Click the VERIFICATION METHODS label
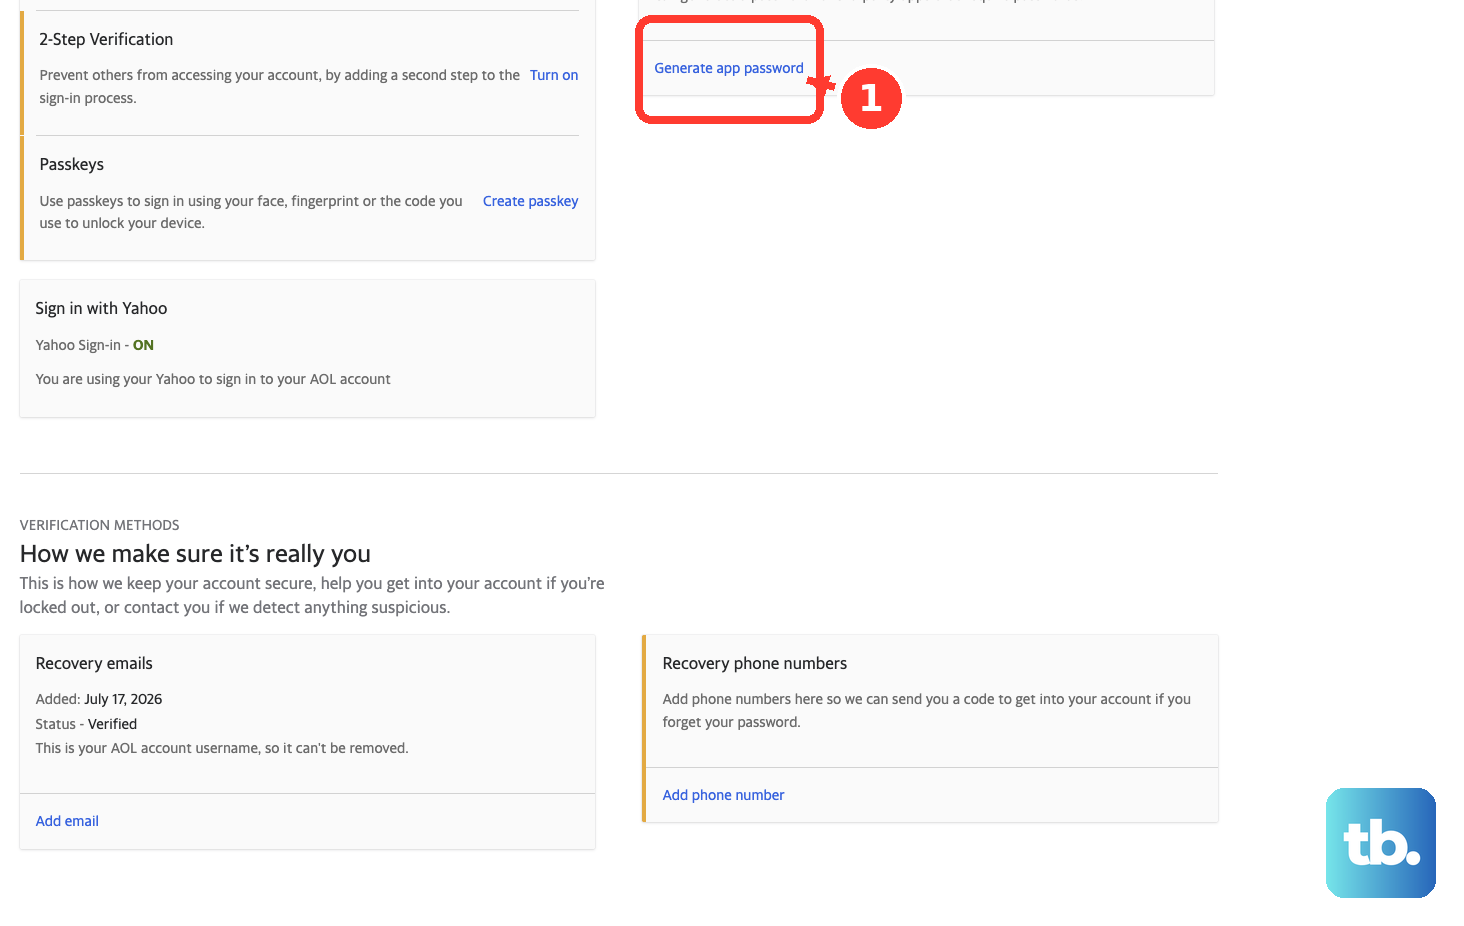1464x926 pixels. click(x=100, y=525)
